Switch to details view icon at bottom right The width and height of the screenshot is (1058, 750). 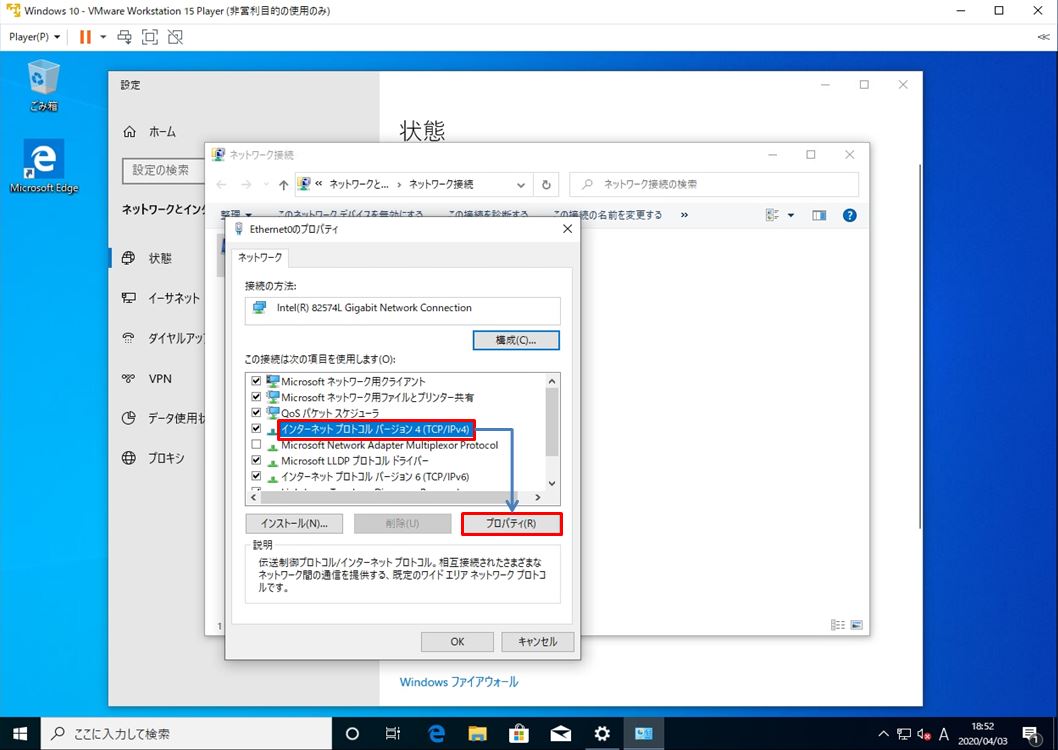[x=838, y=625]
